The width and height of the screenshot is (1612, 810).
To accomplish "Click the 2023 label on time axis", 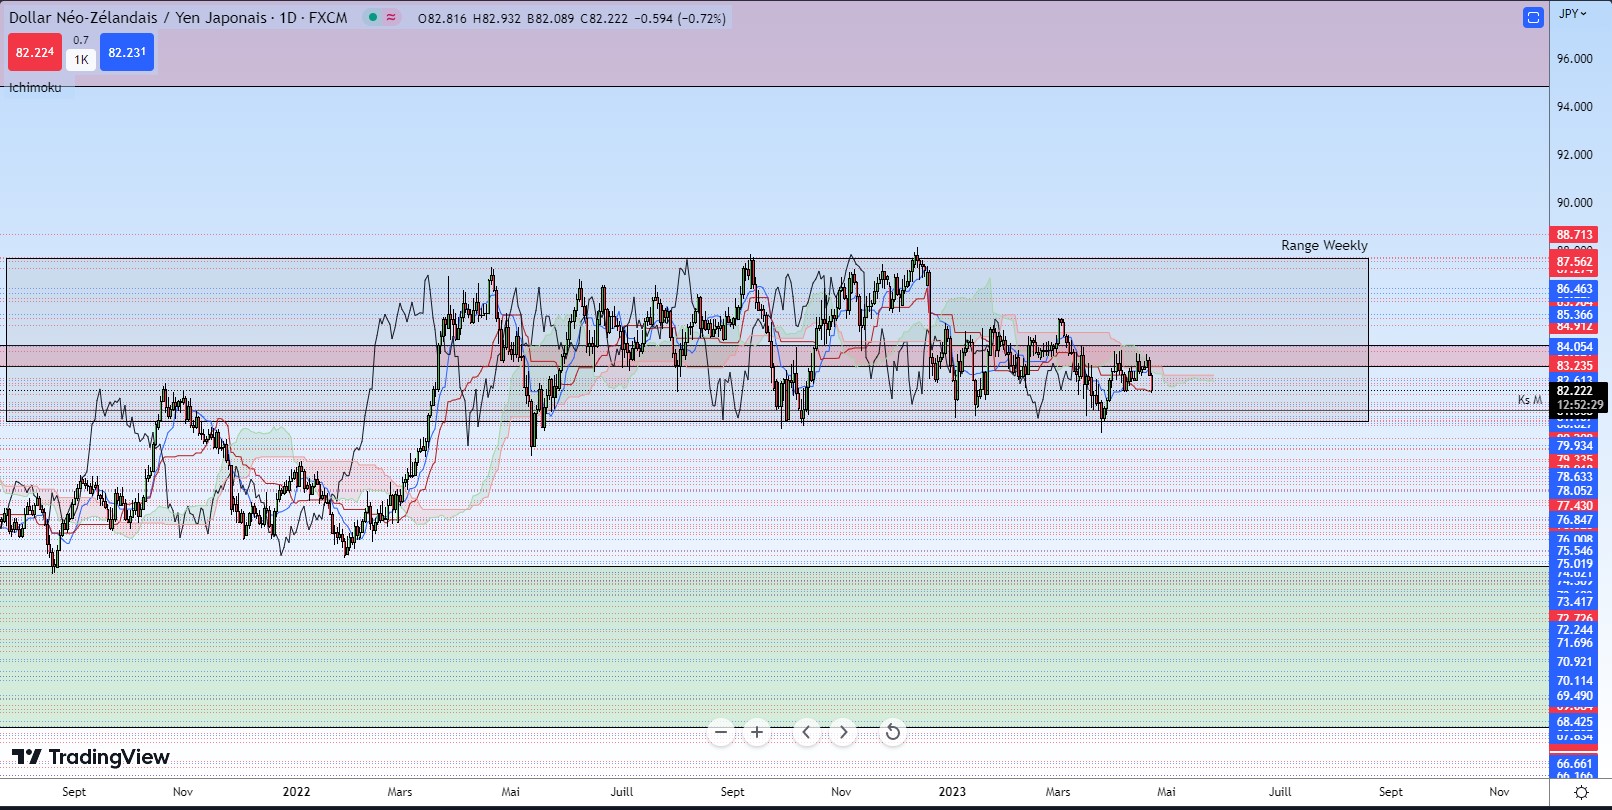I will point(952,792).
